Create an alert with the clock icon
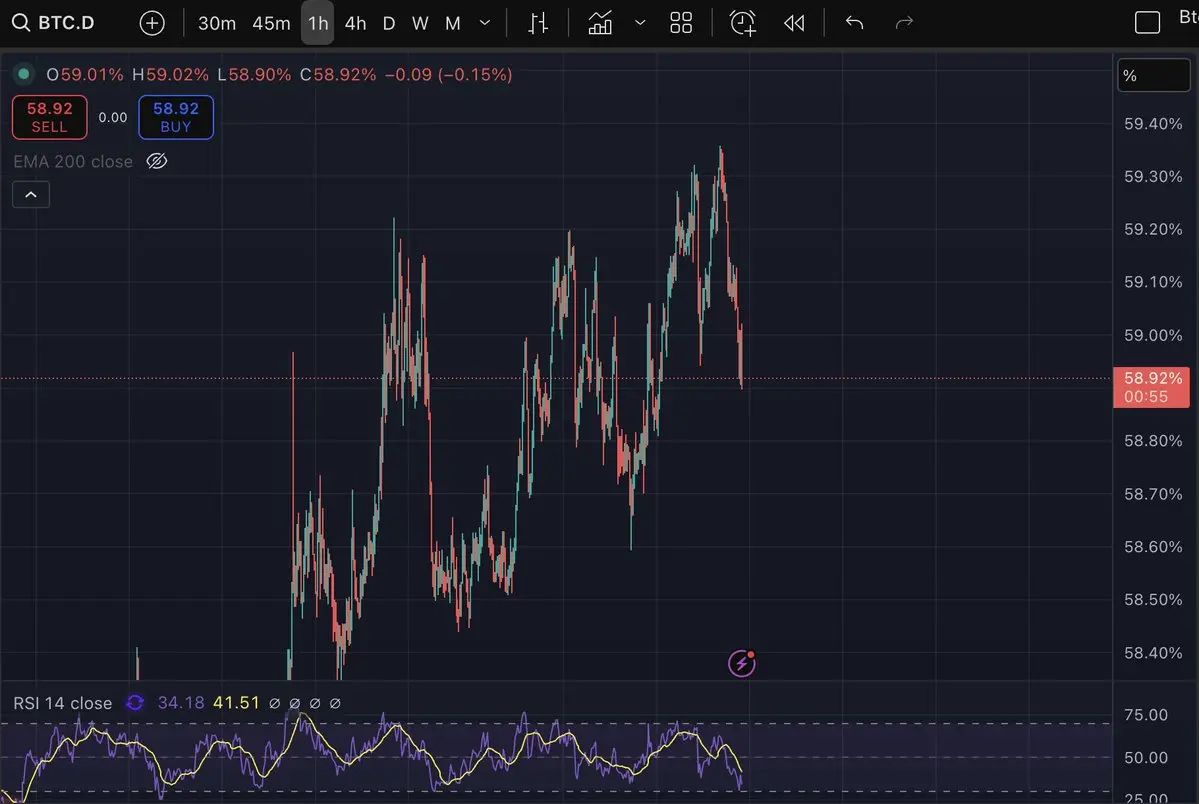This screenshot has width=1199, height=804. pyautogui.click(x=743, y=23)
